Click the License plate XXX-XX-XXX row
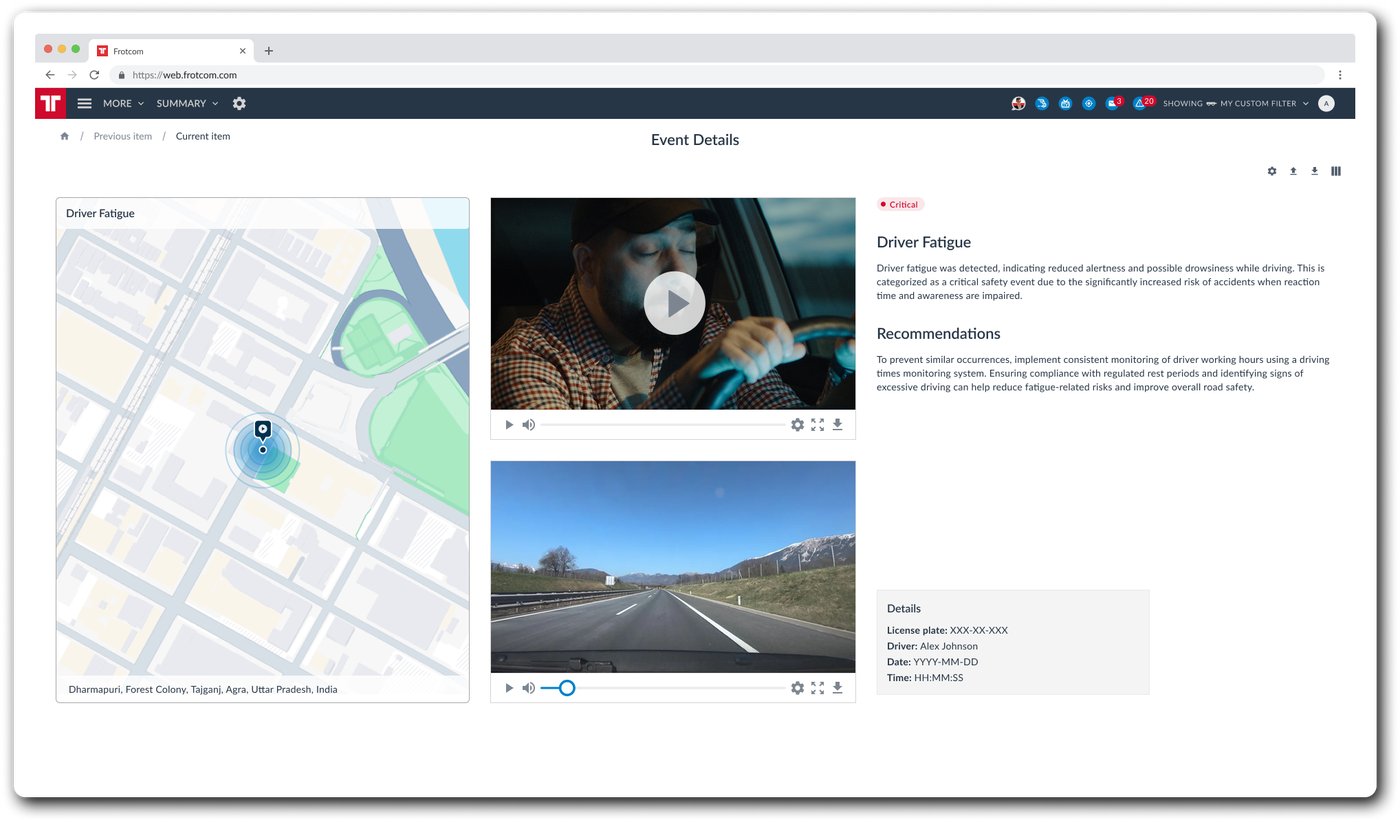The height and width of the screenshot is (822, 1400). tap(947, 631)
